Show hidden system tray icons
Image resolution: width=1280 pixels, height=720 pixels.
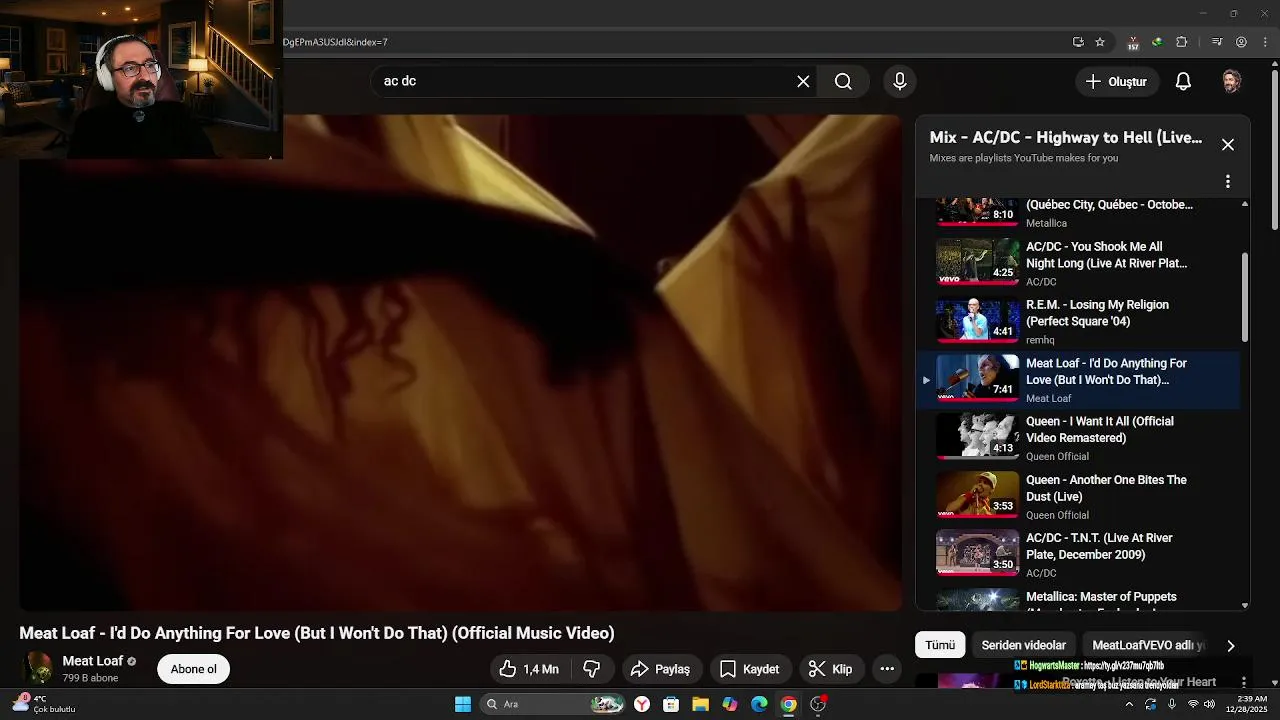point(1129,704)
